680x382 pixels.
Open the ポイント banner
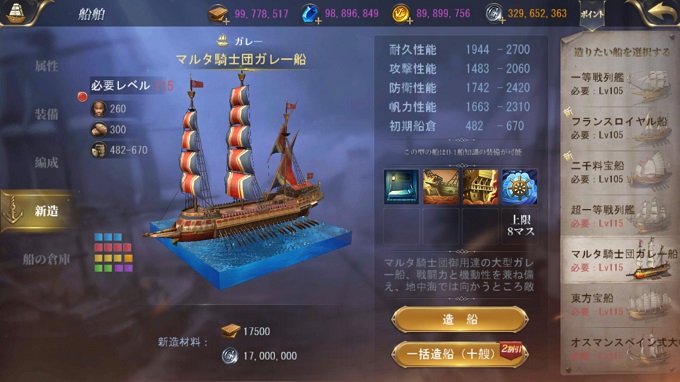coord(592,15)
